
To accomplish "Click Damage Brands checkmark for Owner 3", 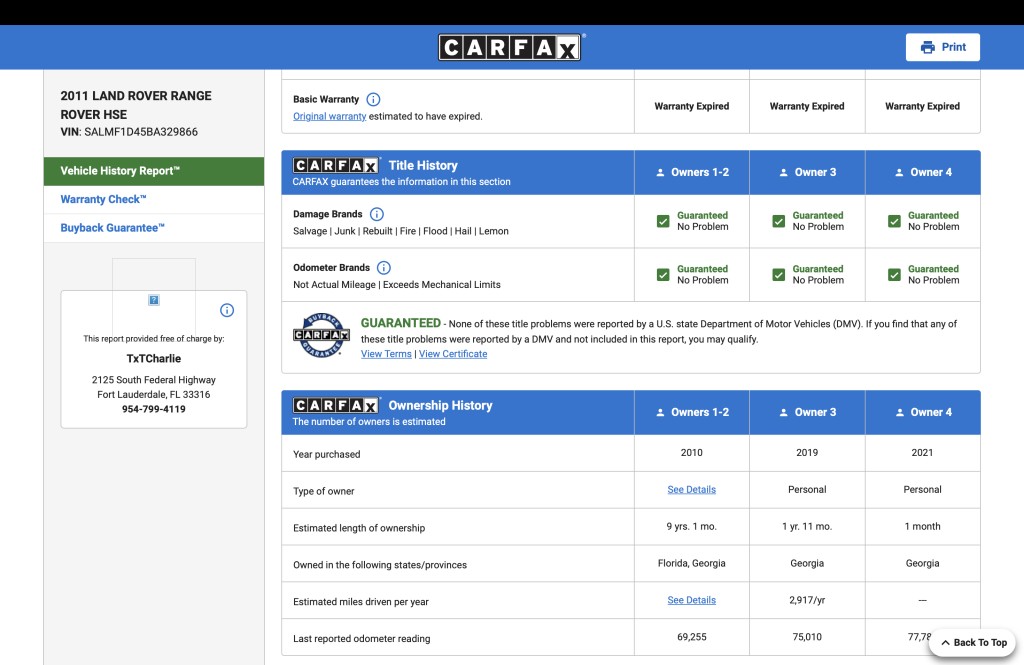I will [778, 221].
